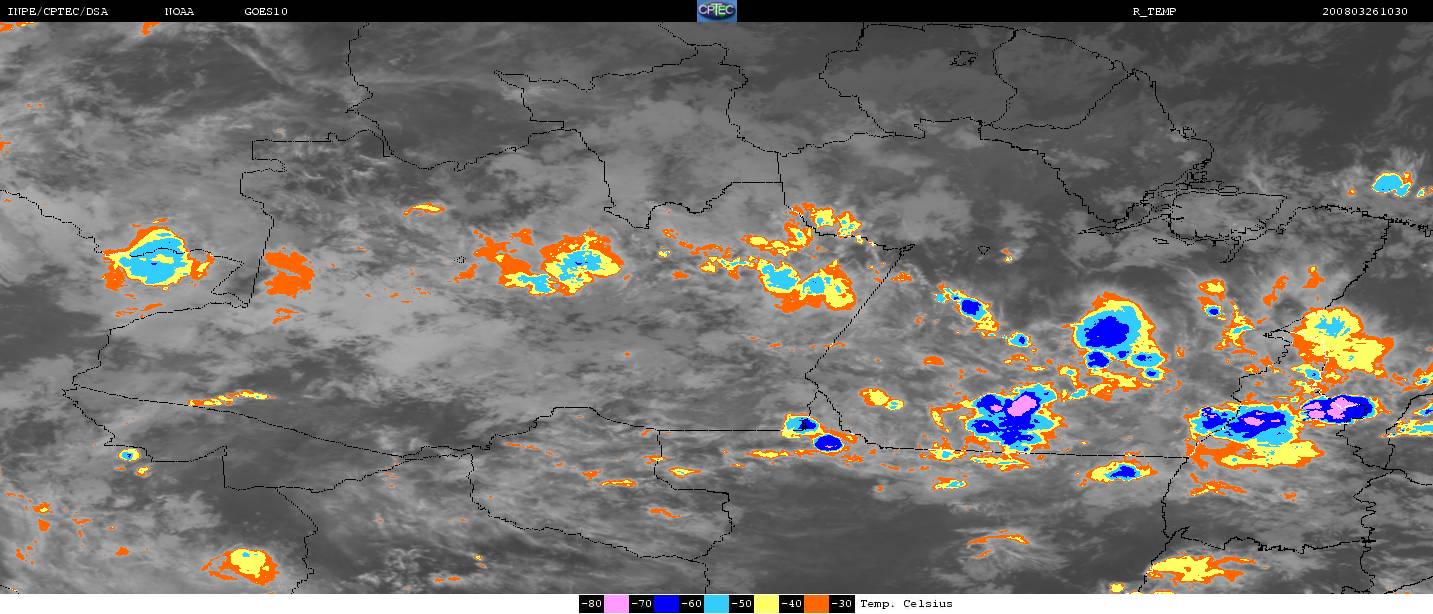Click the NOAA label in header
1433x614 pixels.
(x=180, y=12)
